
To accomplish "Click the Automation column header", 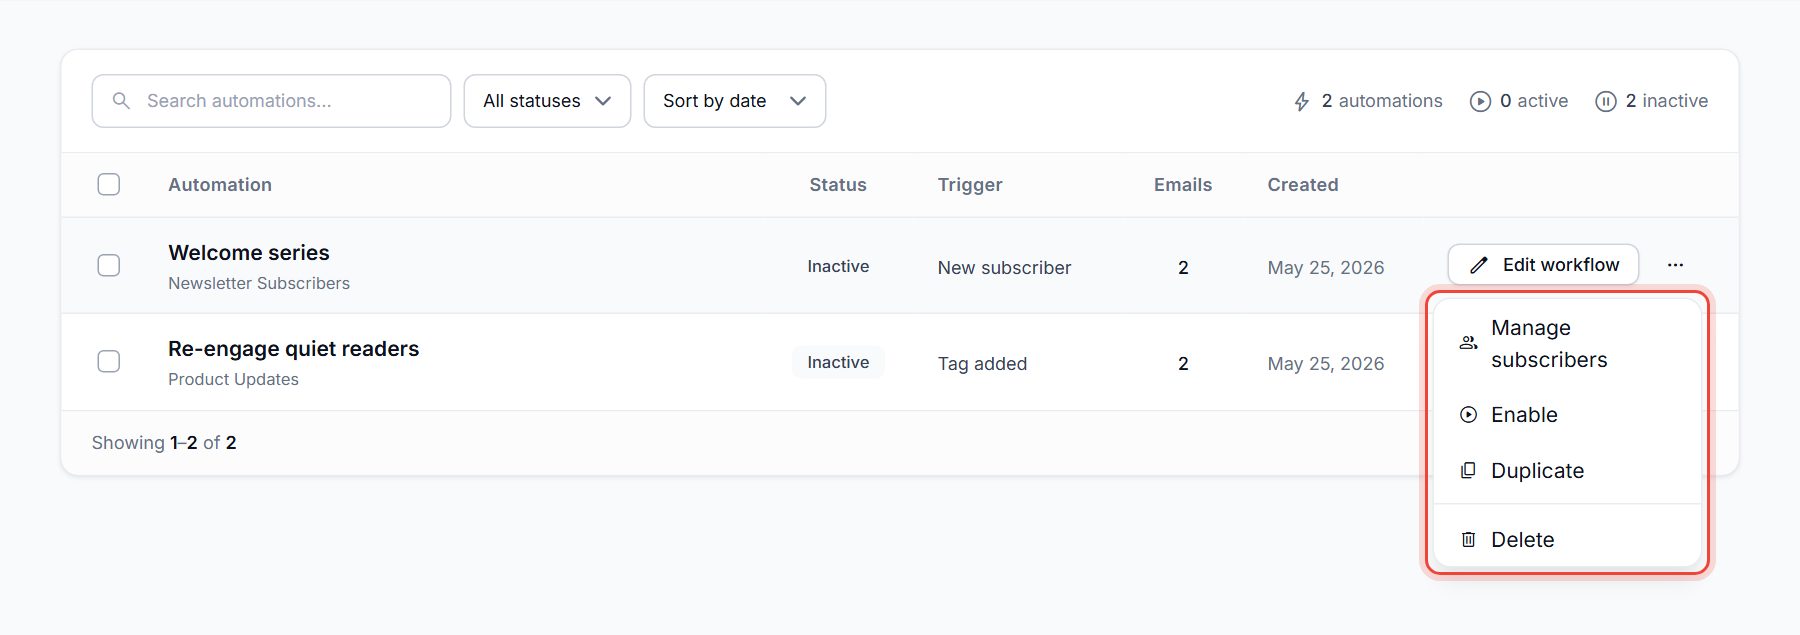I will [x=220, y=185].
